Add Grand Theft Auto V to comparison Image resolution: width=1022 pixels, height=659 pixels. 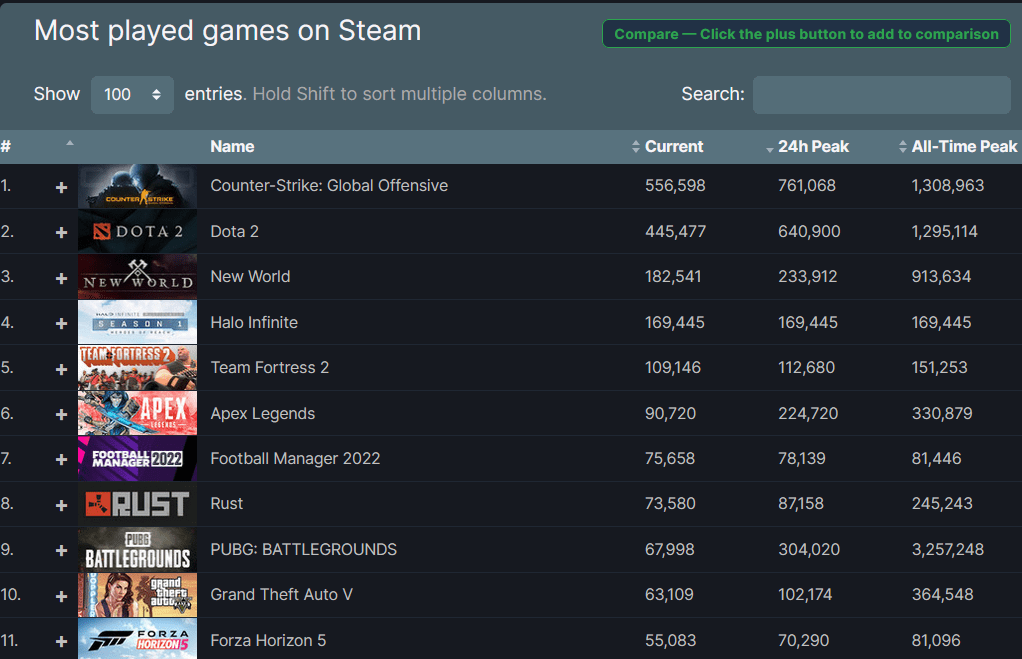60,594
